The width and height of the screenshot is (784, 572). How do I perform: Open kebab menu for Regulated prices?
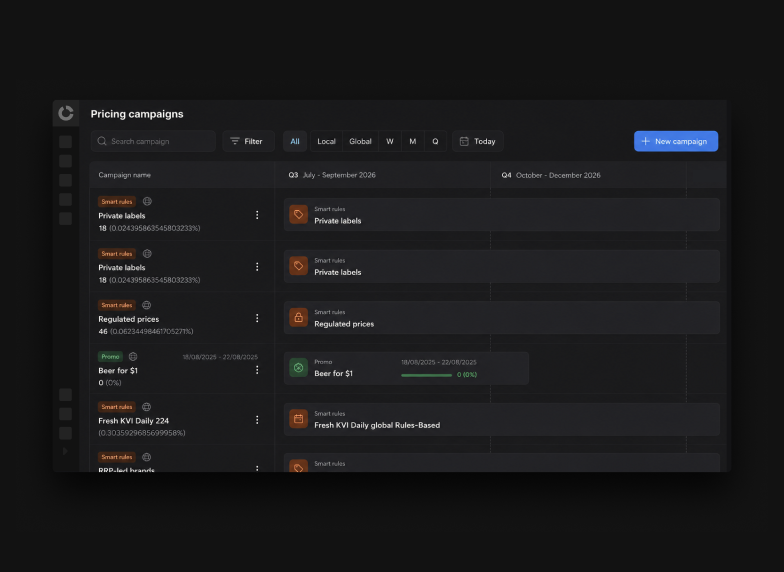tap(257, 318)
